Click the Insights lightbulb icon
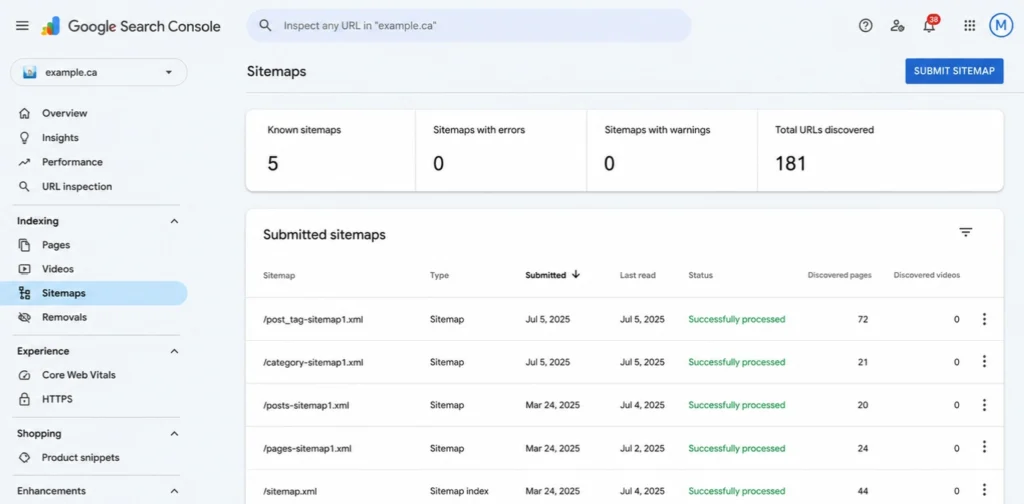Screen dimensions: 1024x504 pos(25,138)
